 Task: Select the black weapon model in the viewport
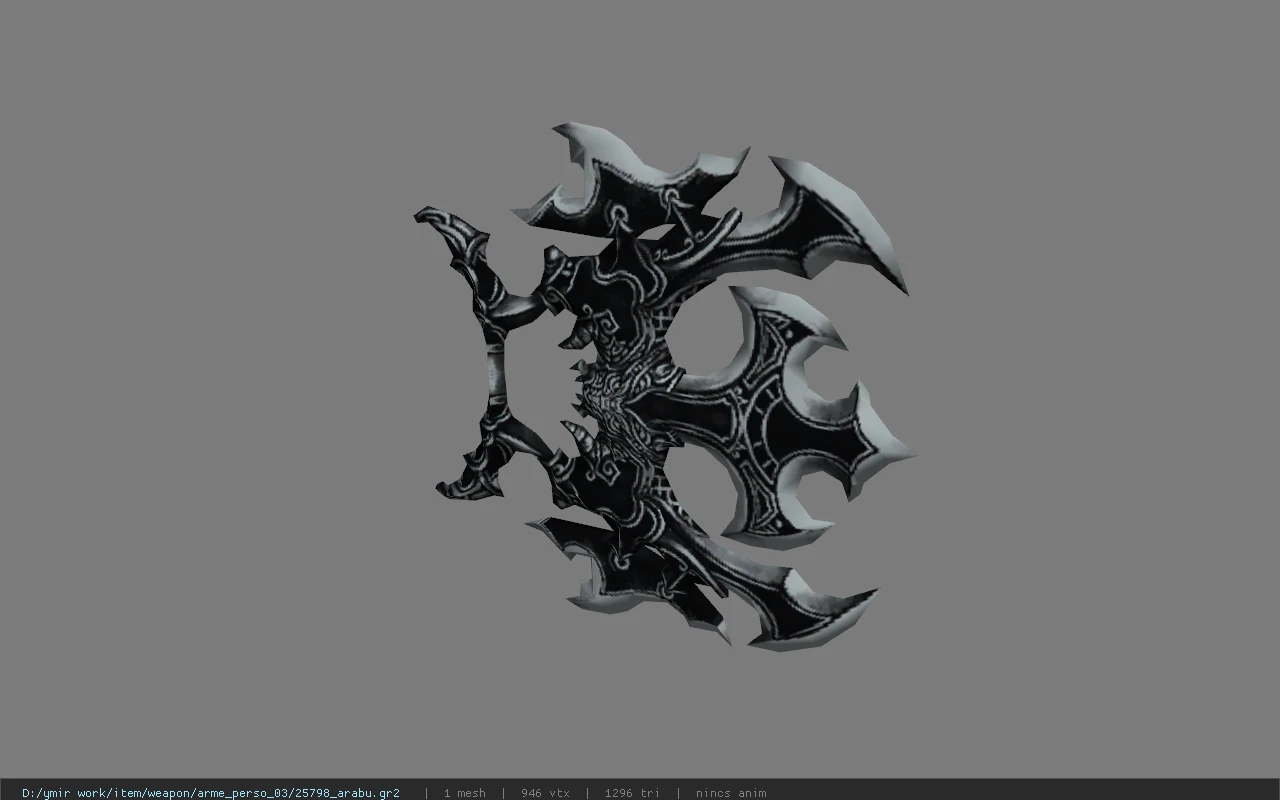coord(664,386)
